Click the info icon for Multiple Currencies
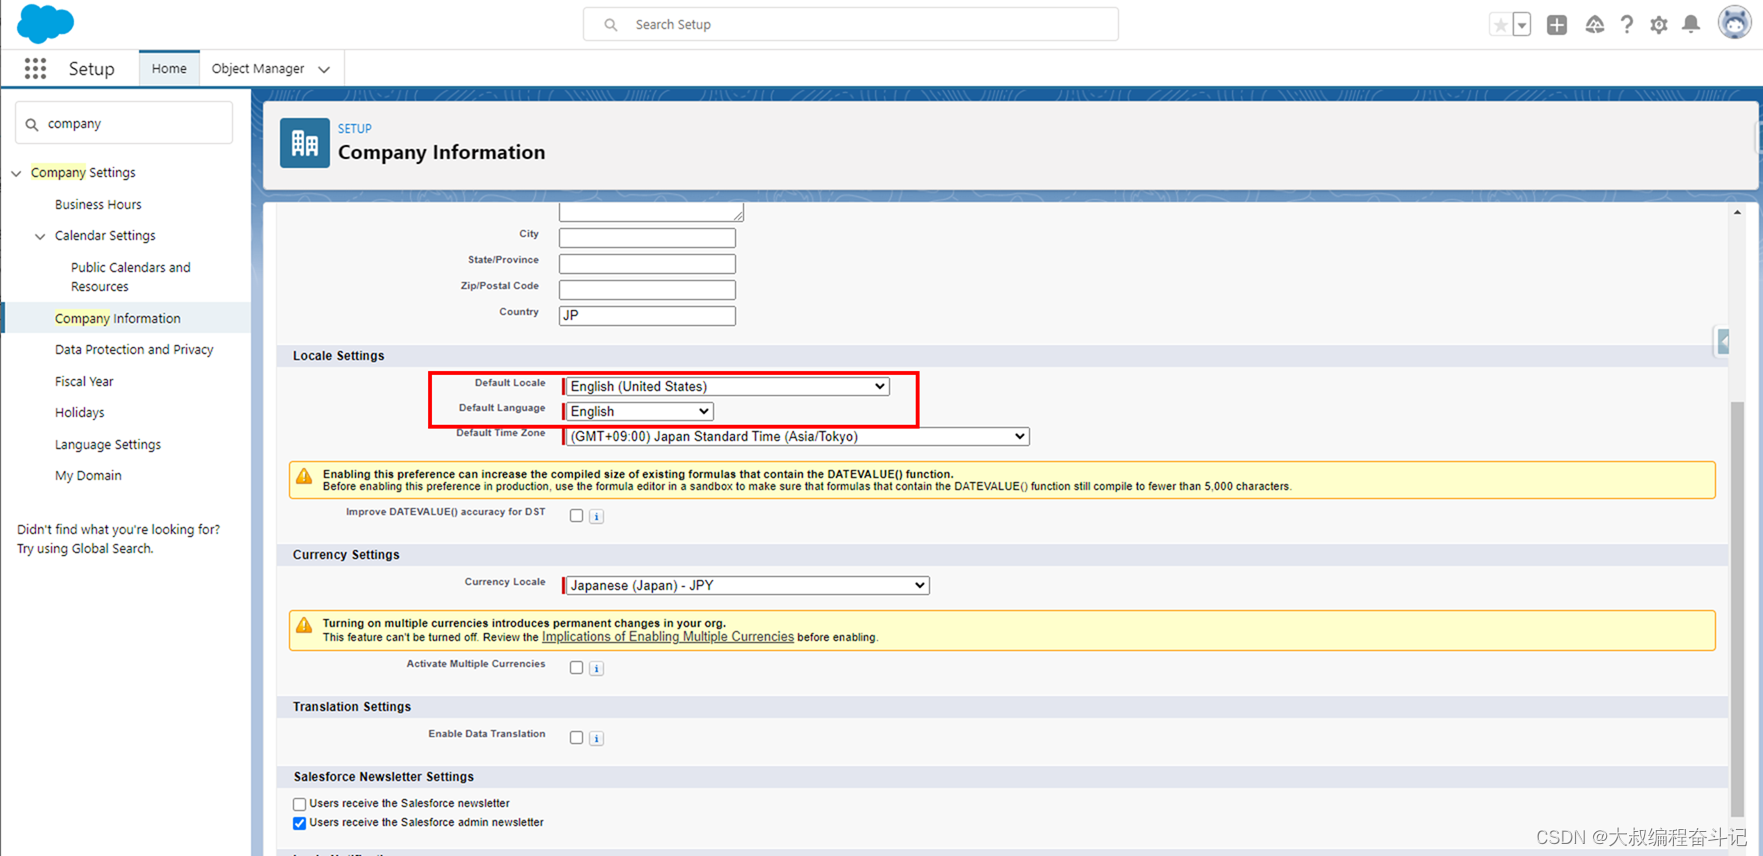1763x856 pixels. pos(596,668)
